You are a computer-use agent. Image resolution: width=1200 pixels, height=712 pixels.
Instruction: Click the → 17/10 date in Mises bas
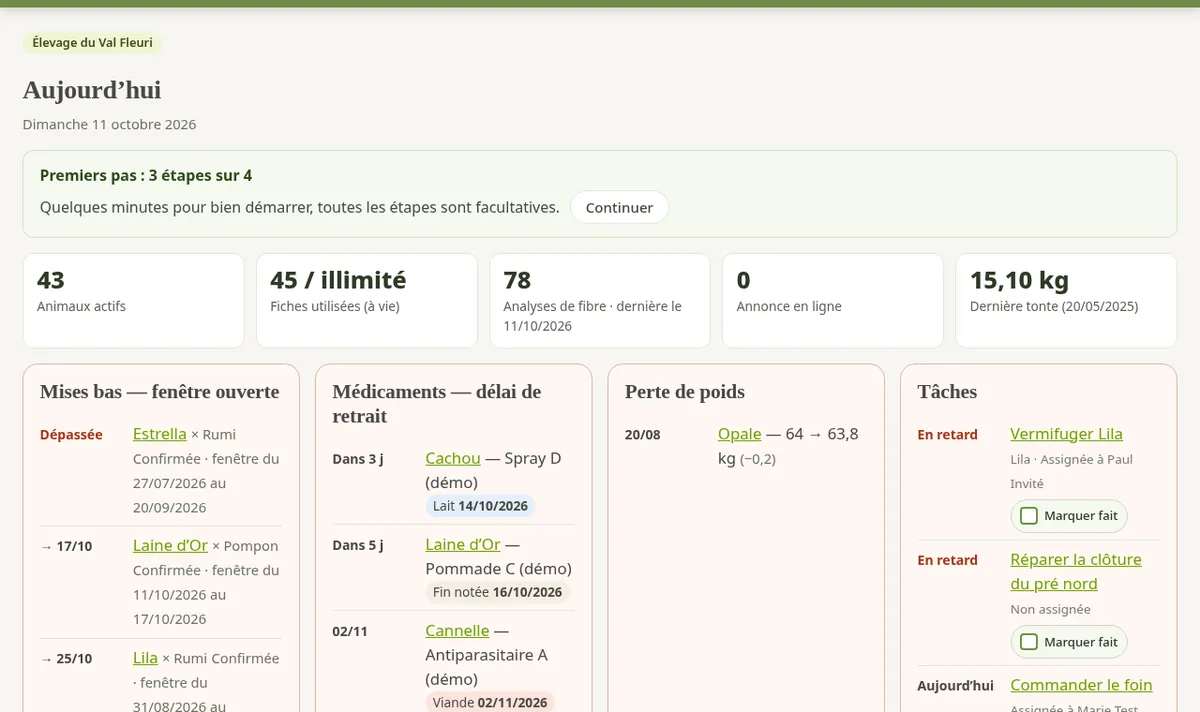click(x=66, y=546)
